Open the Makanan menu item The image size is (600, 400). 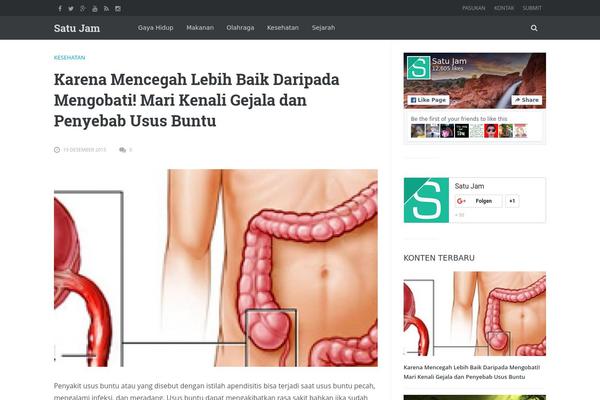click(x=200, y=28)
